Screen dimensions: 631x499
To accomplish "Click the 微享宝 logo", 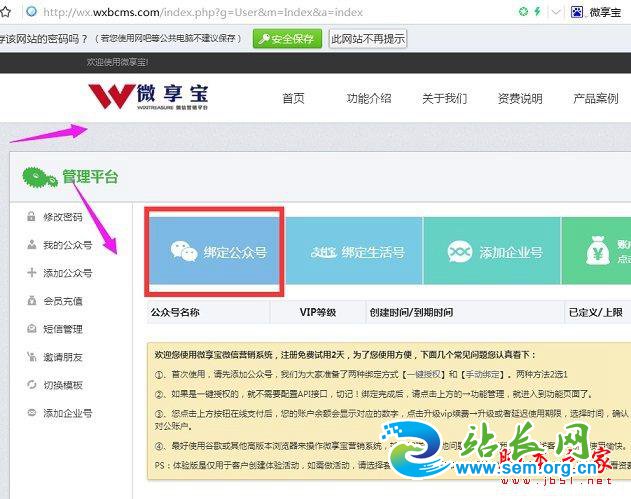I will pyautogui.click(x=148, y=96).
